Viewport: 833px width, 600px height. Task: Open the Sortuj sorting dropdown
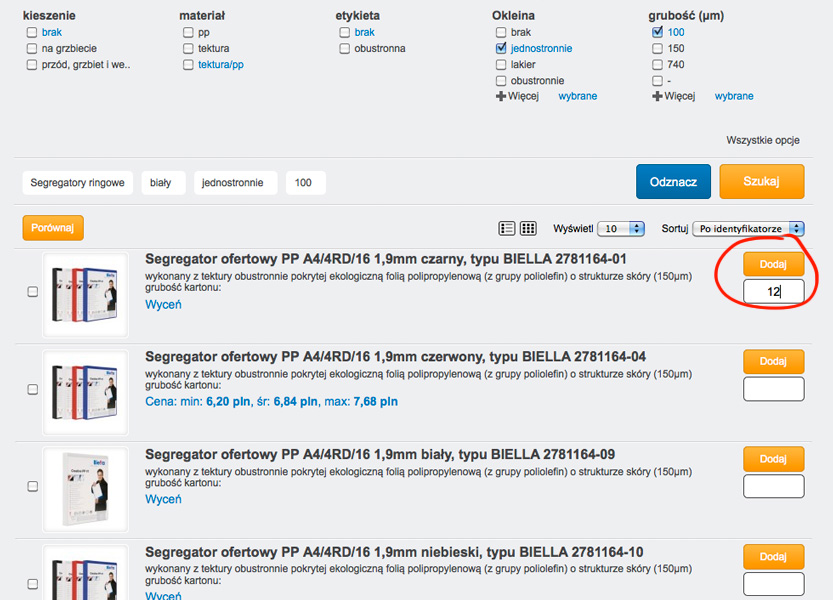[749, 229]
